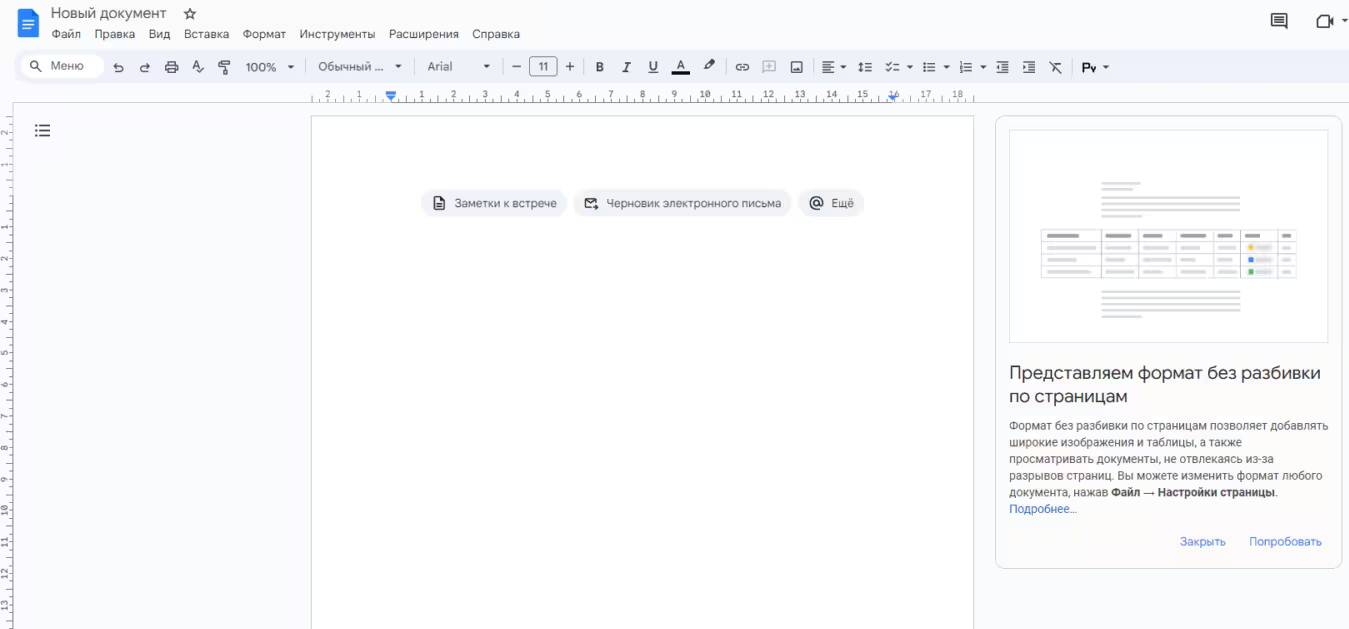
Task: Open the Подробнее link
Action: point(1043,509)
